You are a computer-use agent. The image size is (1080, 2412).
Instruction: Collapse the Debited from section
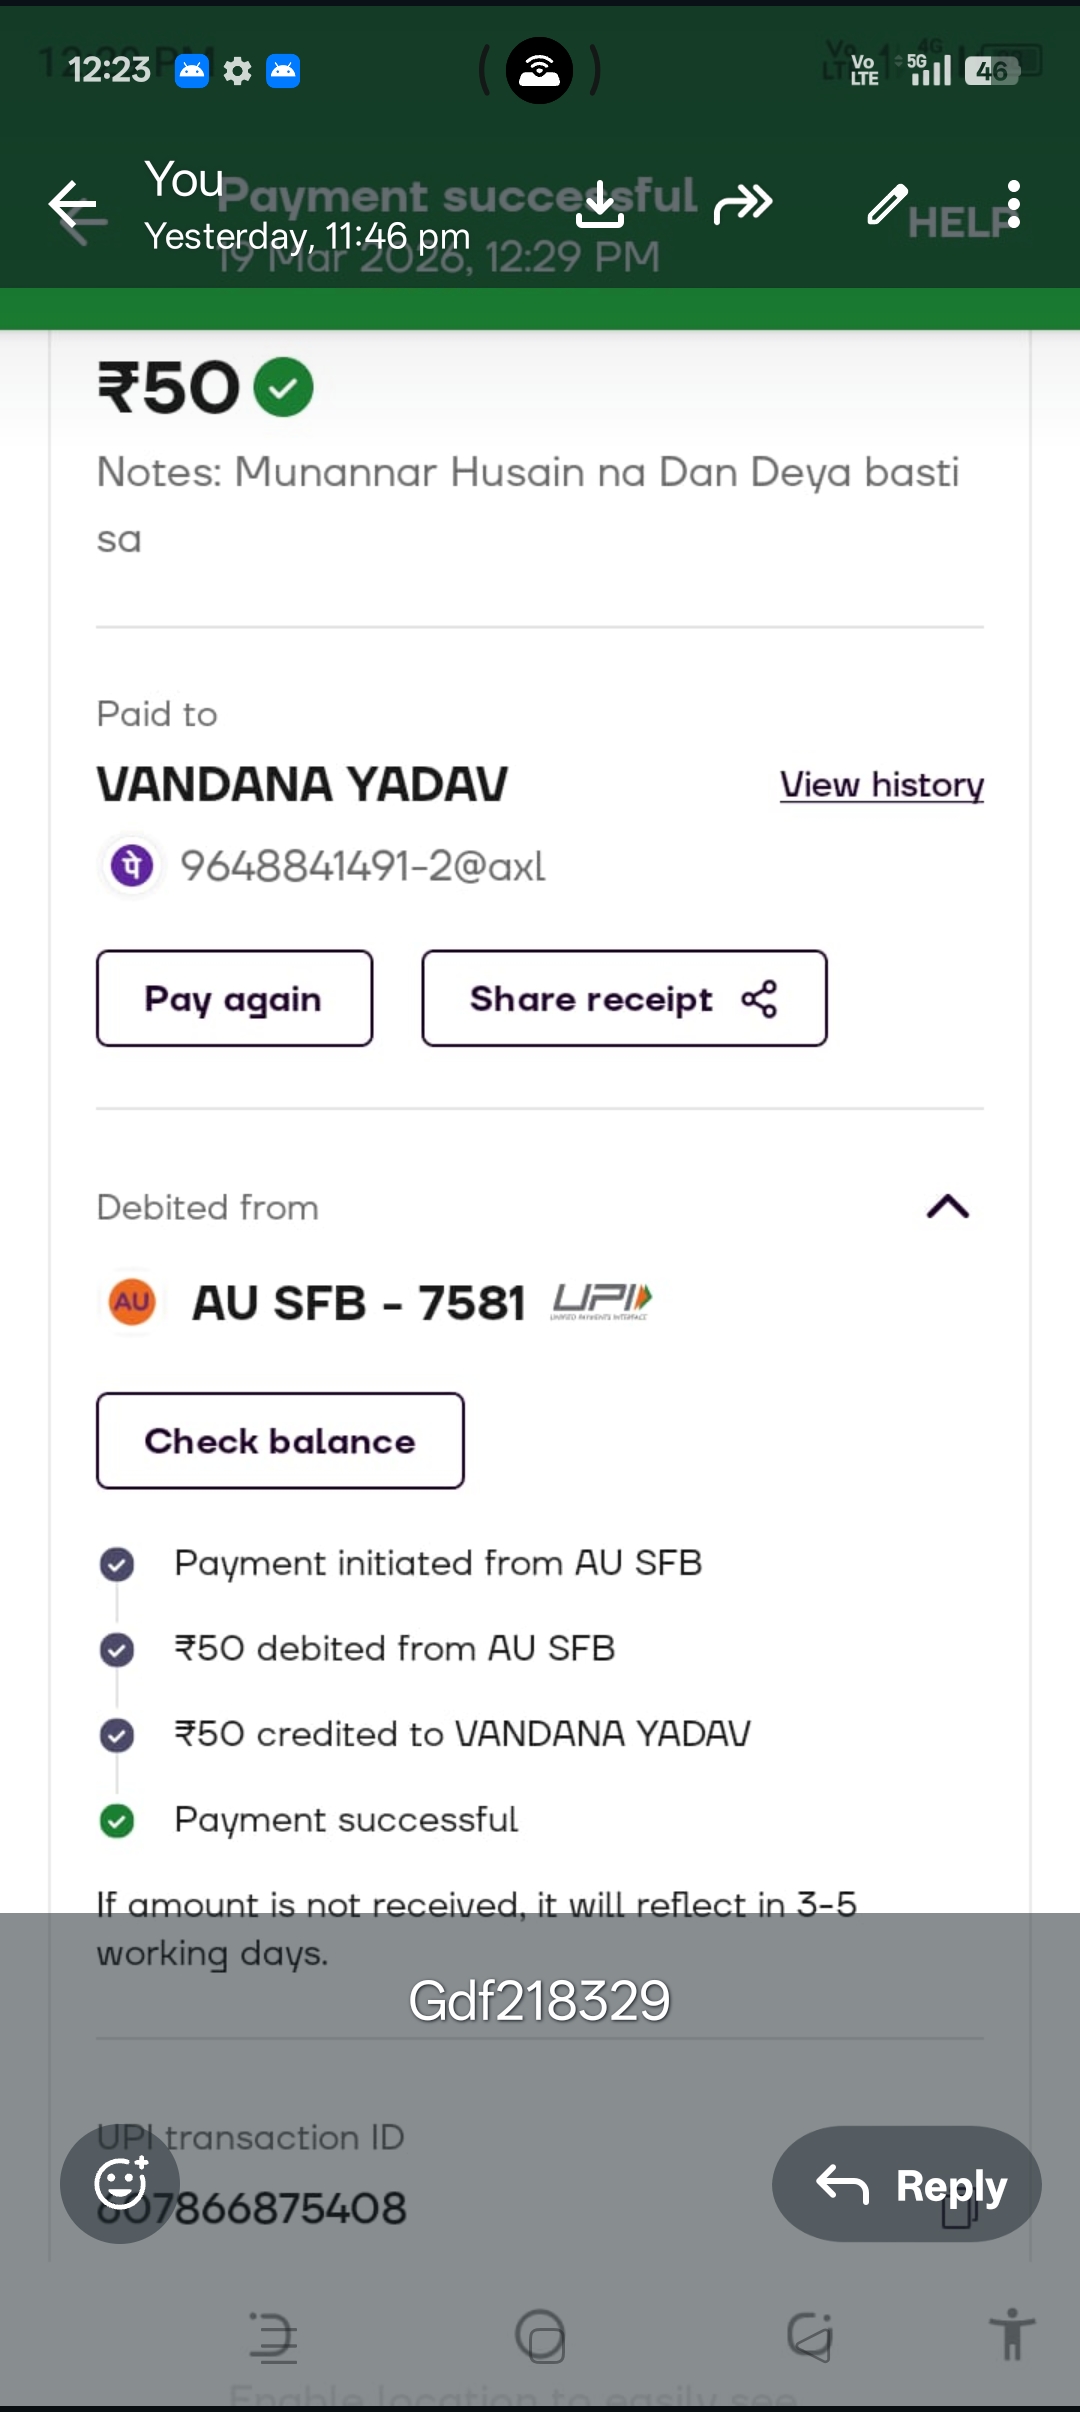click(947, 1207)
